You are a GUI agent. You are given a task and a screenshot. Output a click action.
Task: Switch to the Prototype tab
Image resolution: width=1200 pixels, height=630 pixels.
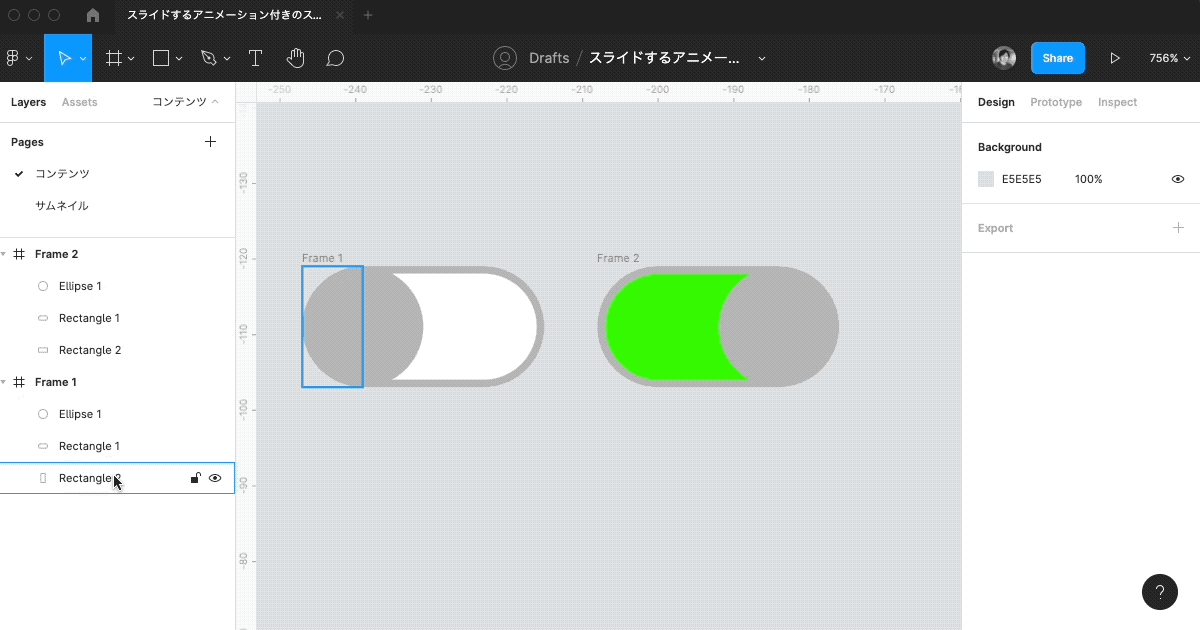click(x=1056, y=102)
